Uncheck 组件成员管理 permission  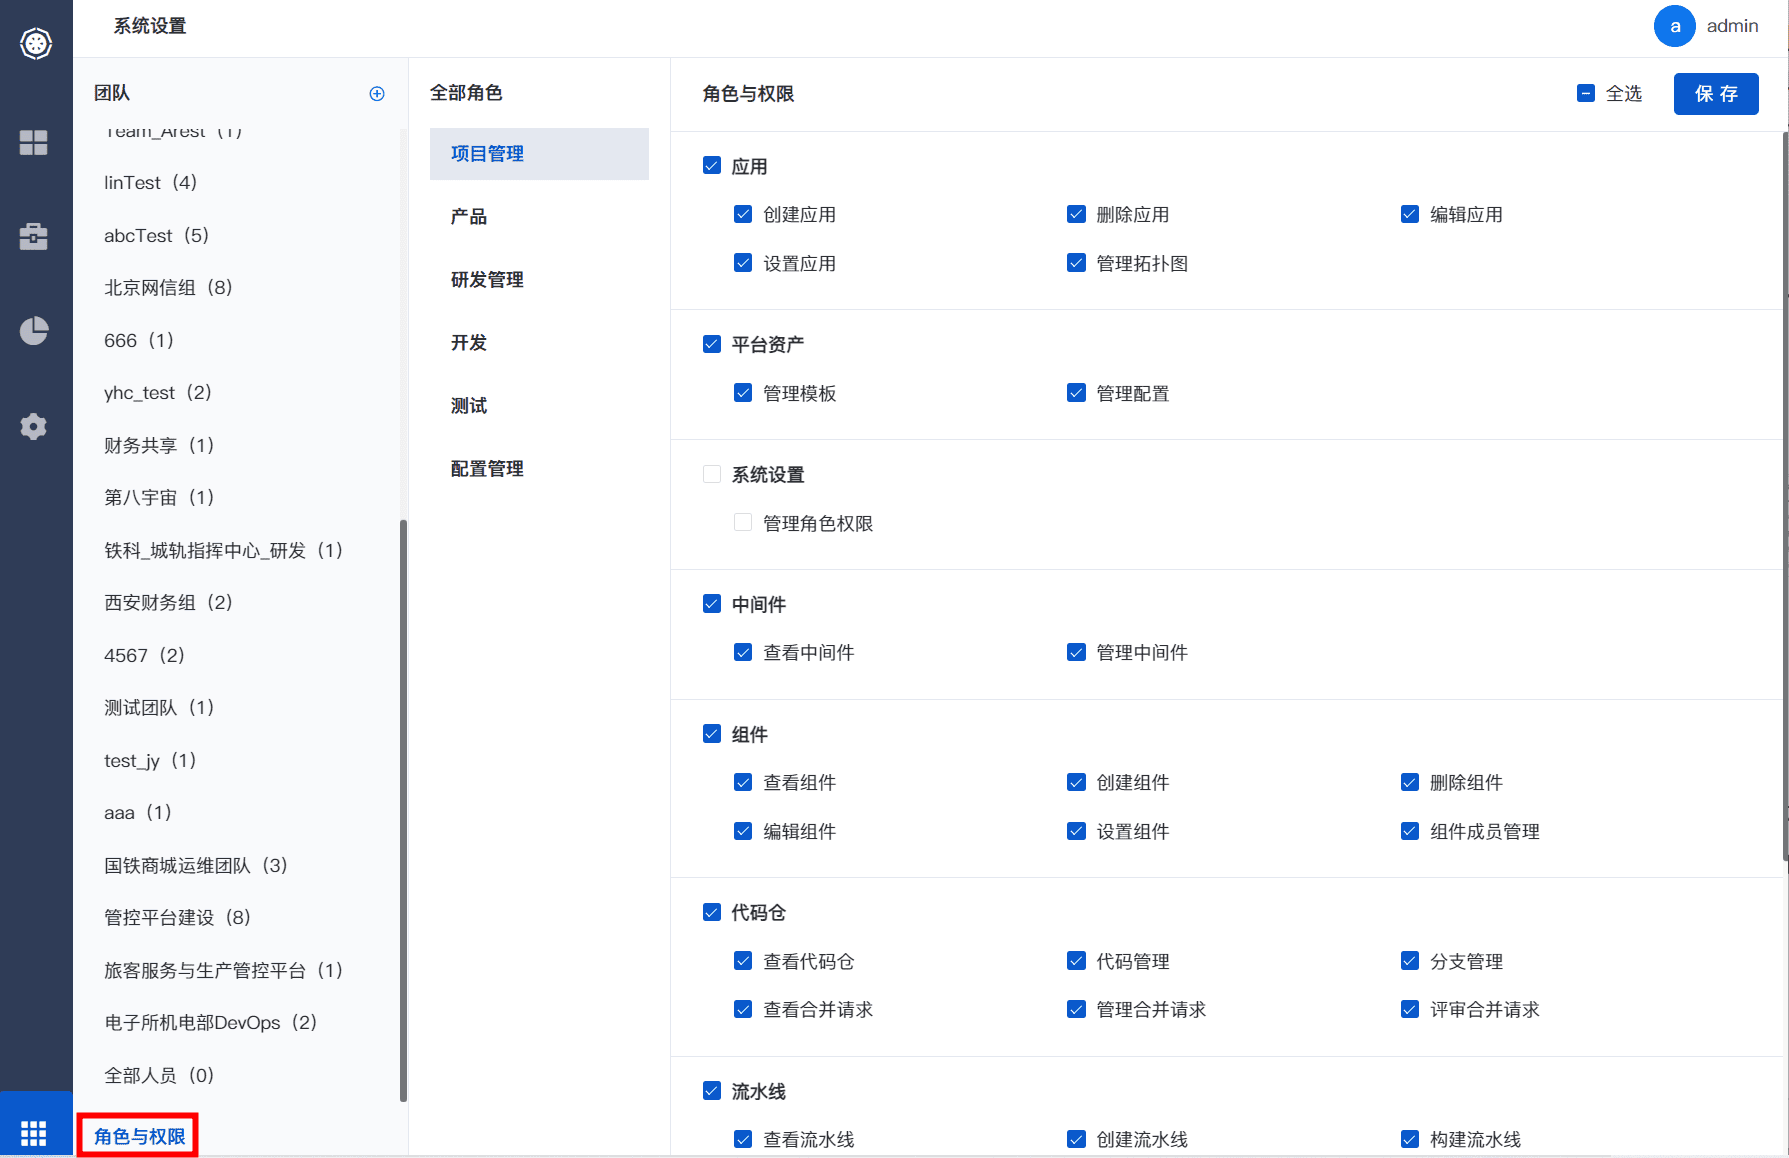click(1410, 831)
